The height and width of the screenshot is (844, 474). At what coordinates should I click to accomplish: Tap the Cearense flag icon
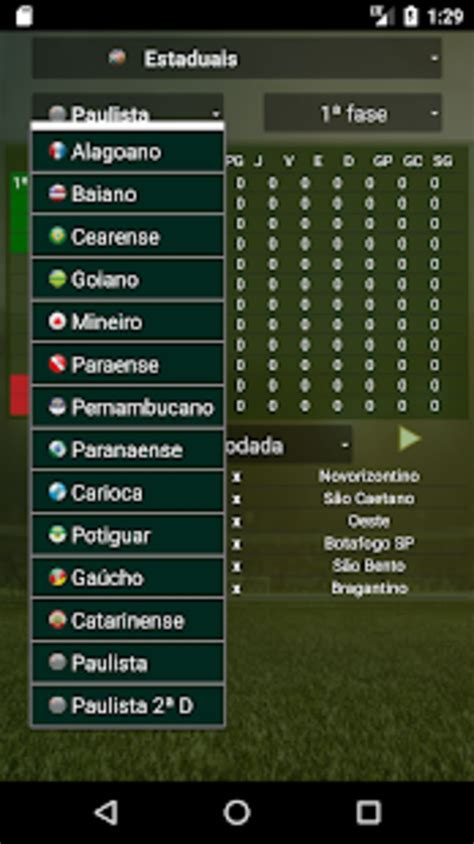(58, 236)
